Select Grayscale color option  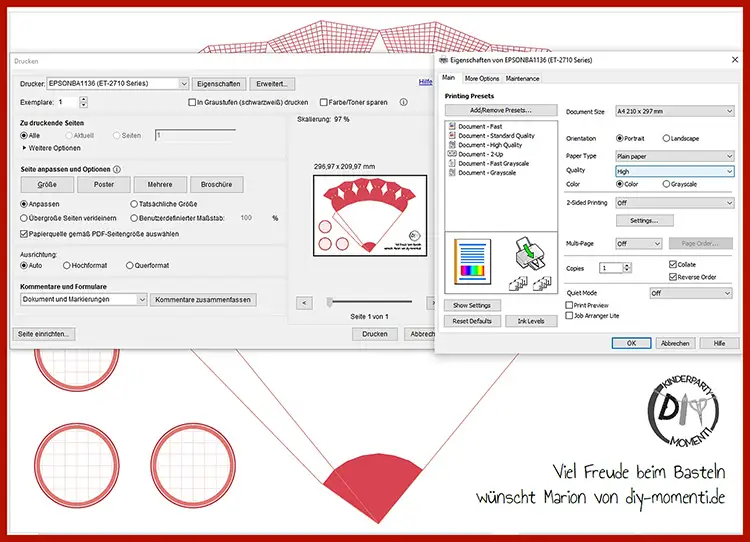coord(666,184)
